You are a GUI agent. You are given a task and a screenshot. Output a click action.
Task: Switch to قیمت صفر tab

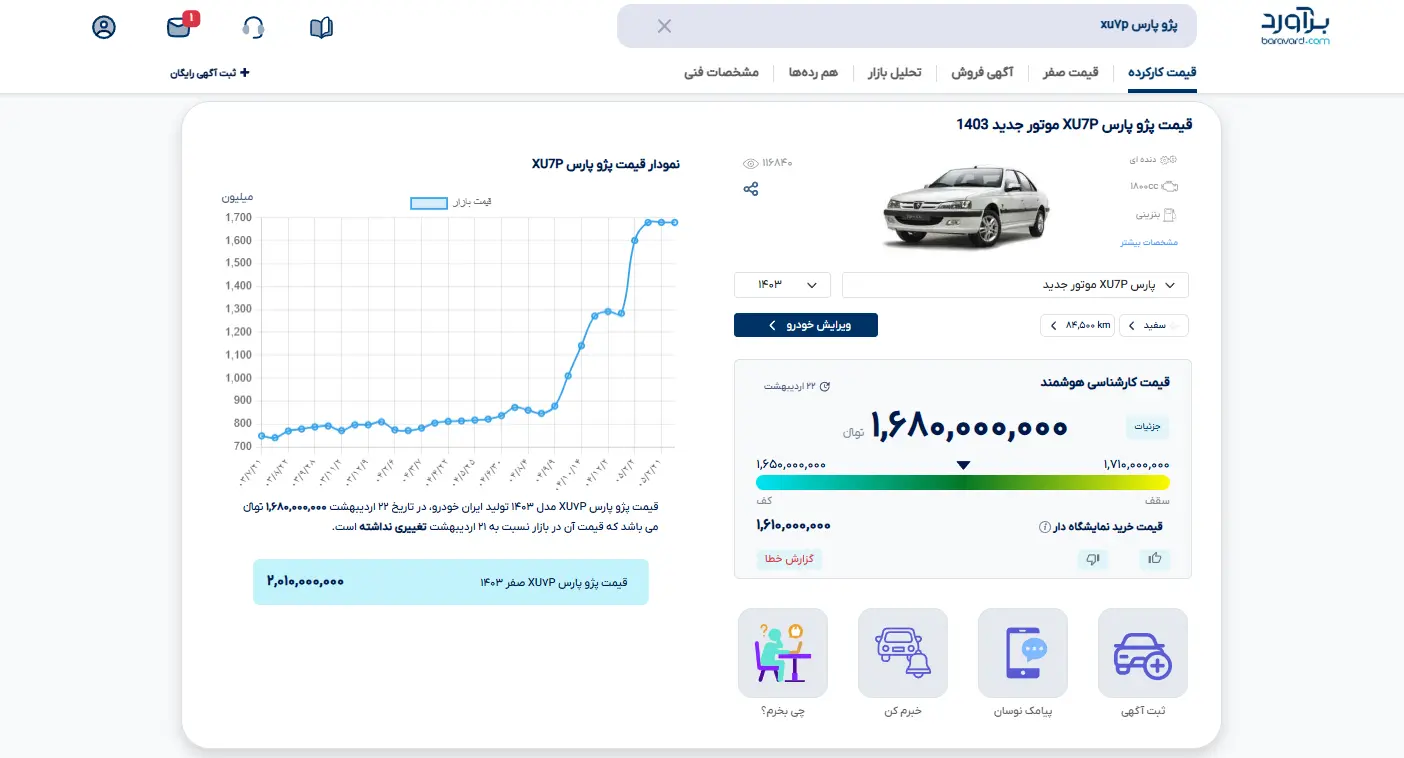point(1071,73)
